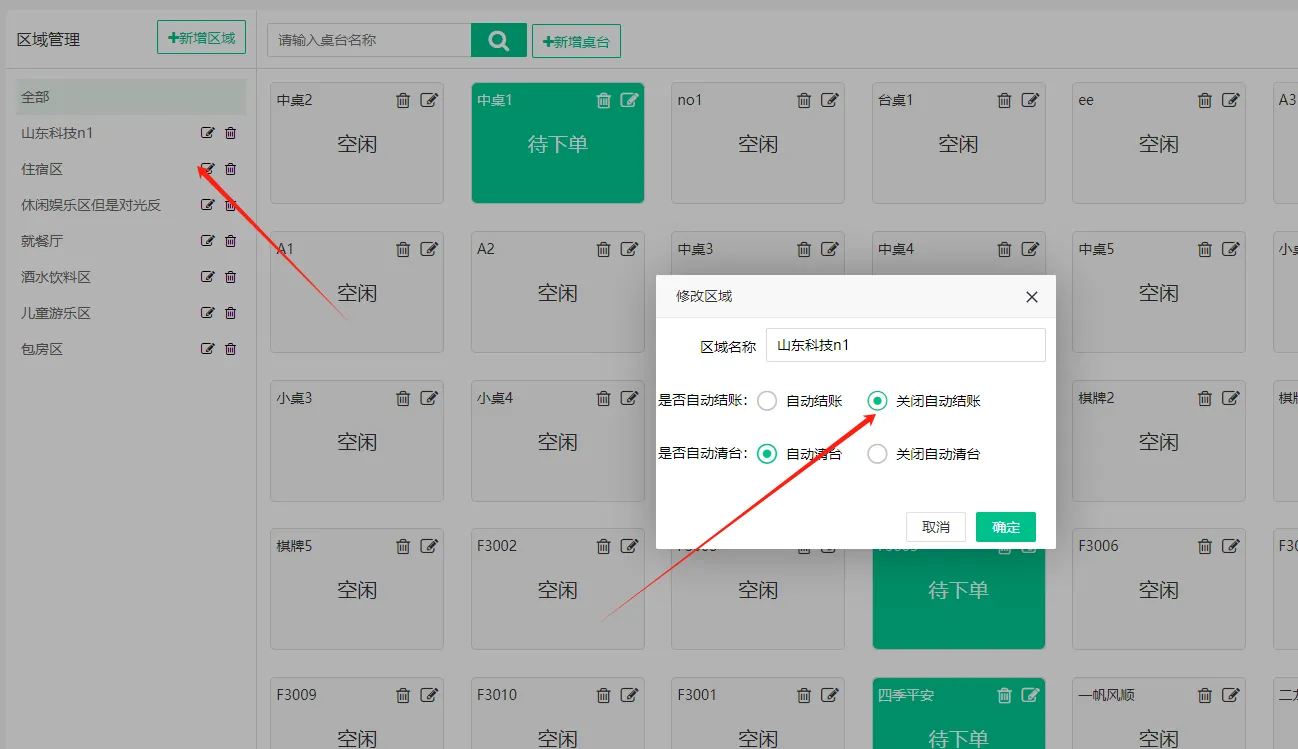Select the 关闭自动清台 radio option
Image resolution: width=1298 pixels, height=749 pixels.
877,454
